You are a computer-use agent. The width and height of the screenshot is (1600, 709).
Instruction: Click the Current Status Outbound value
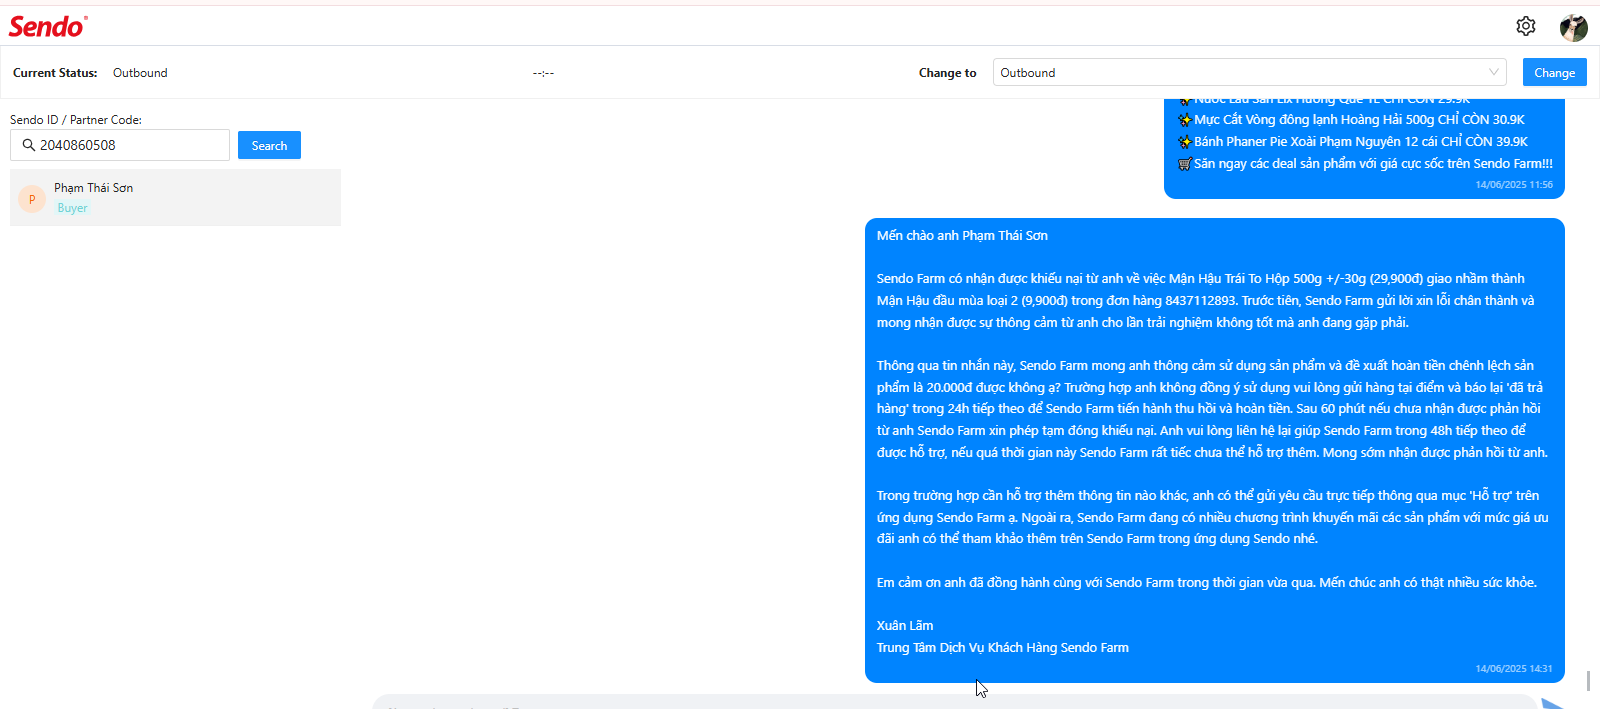140,73
